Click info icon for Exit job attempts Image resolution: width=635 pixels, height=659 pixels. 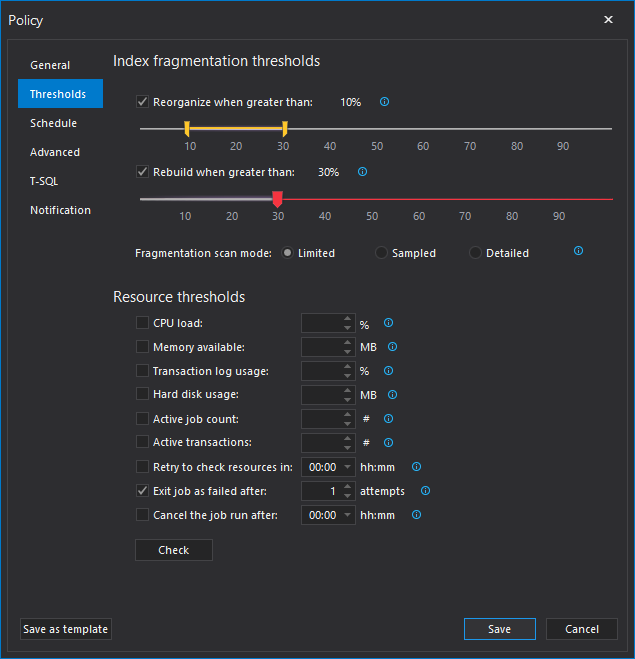(x=425, y=491)
